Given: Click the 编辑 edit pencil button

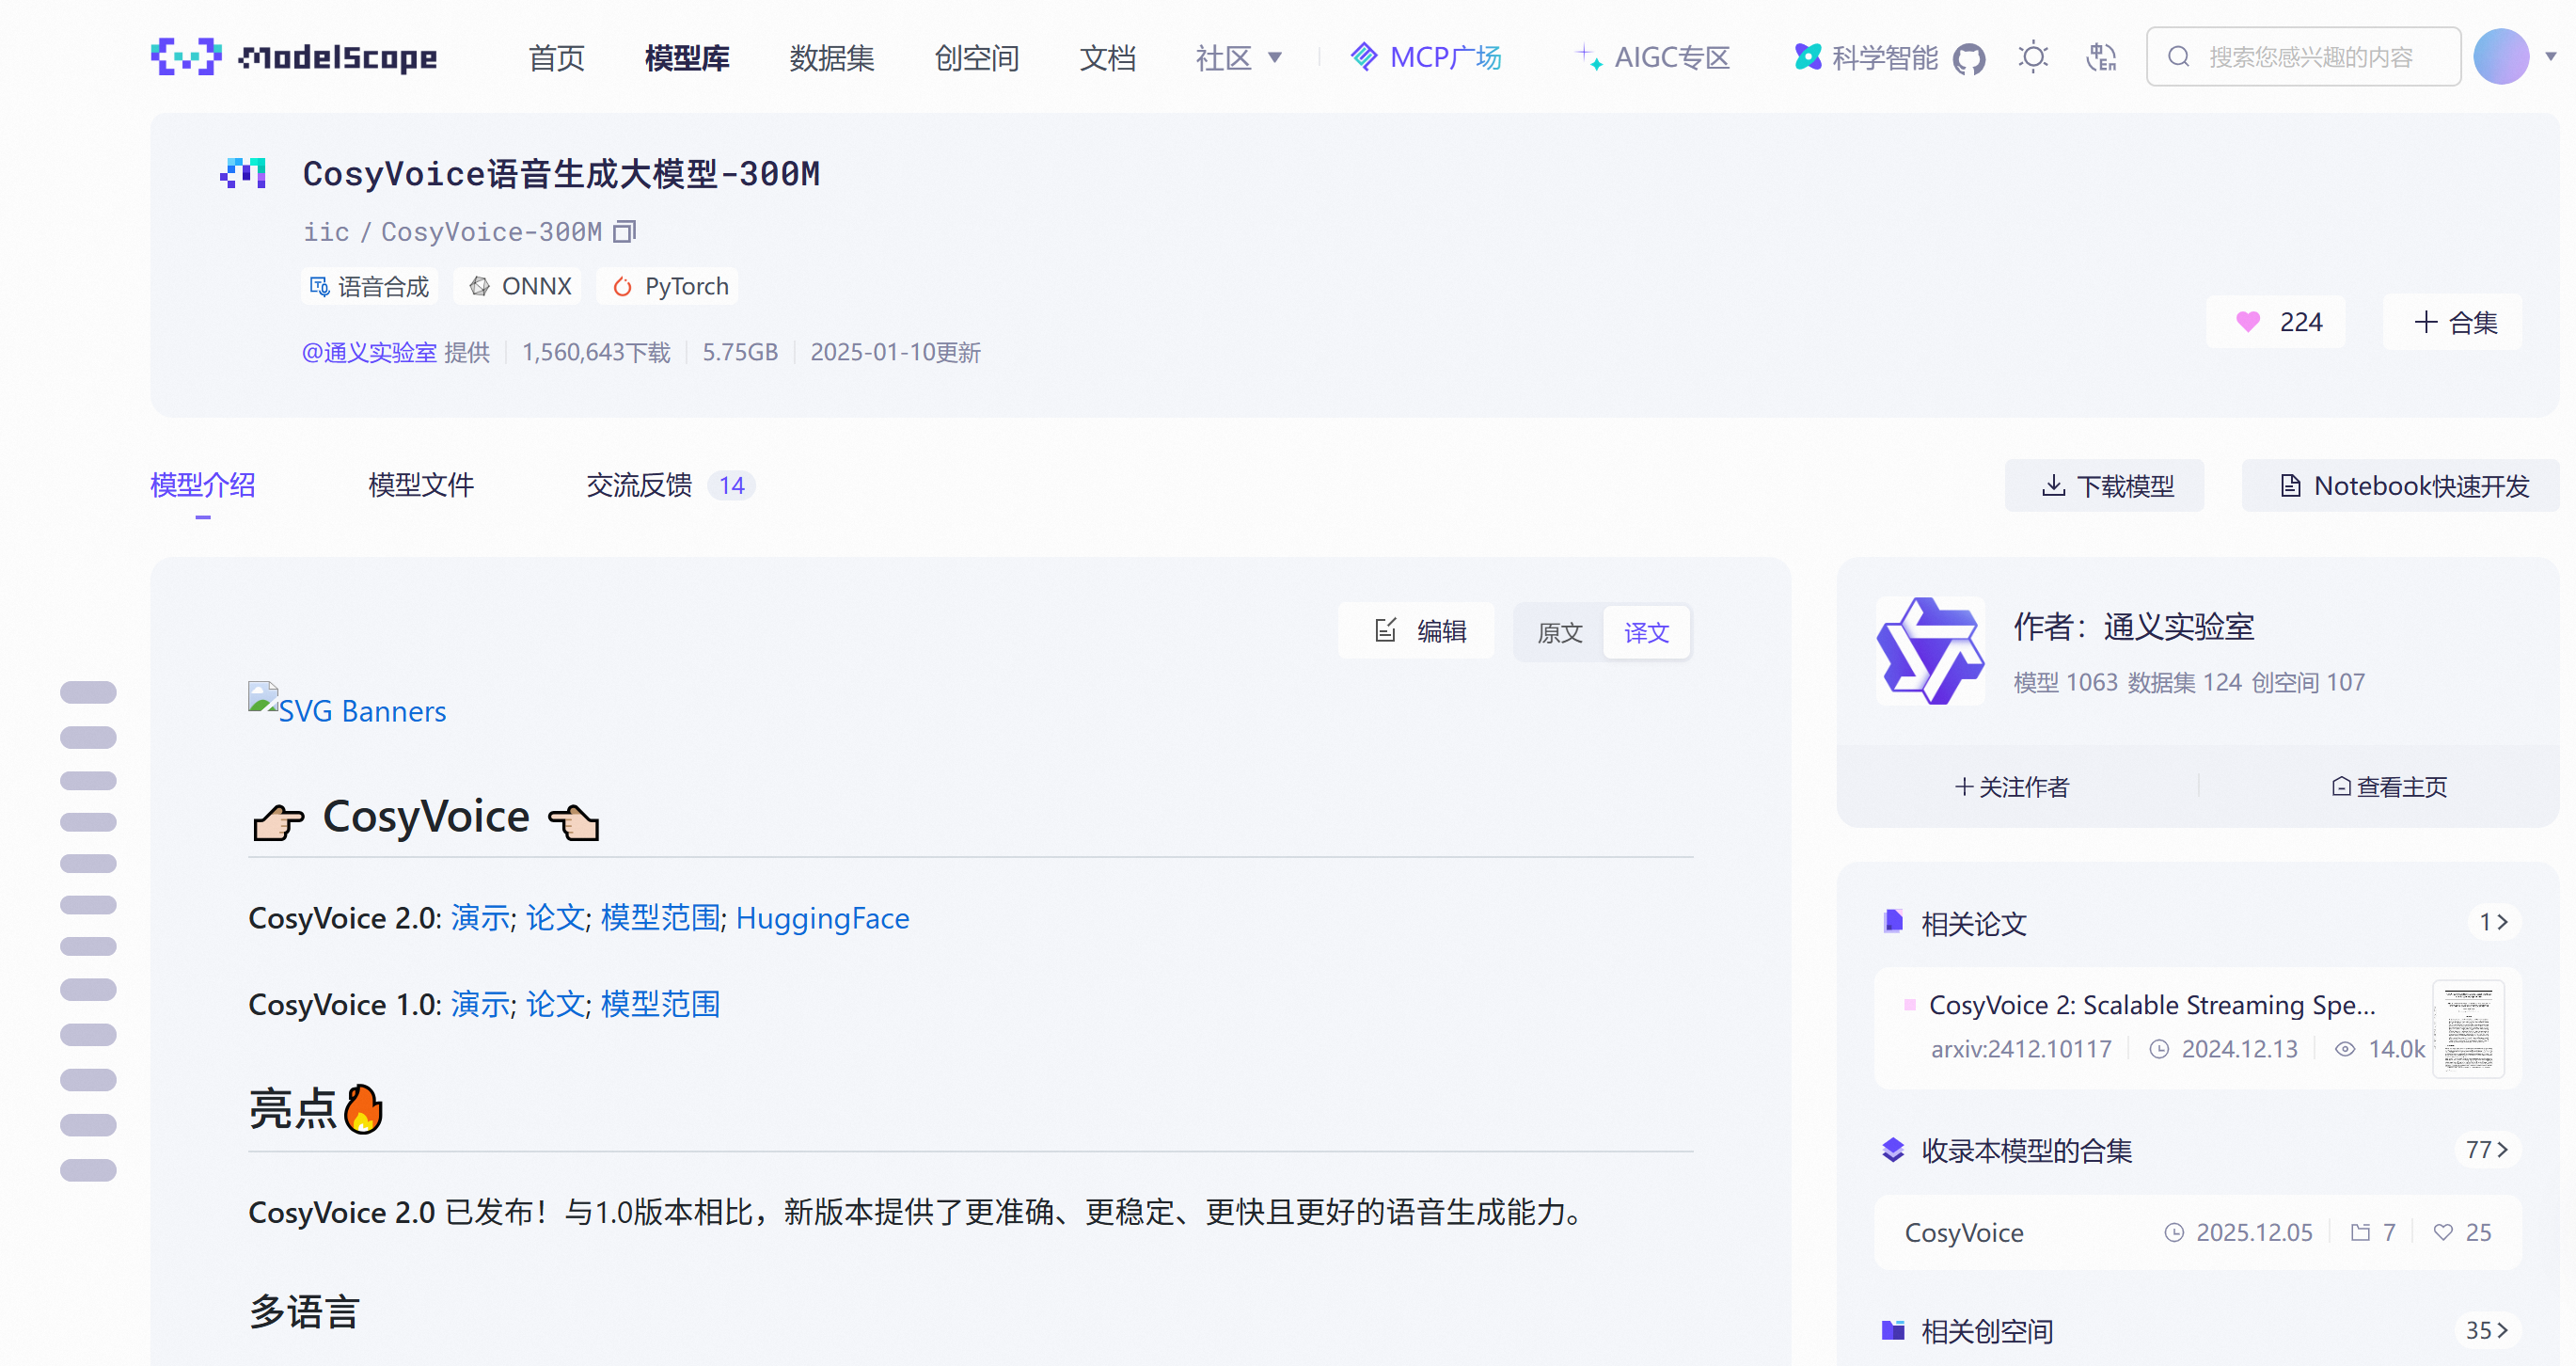Looking at the screenshot, I should point(1417,631).
